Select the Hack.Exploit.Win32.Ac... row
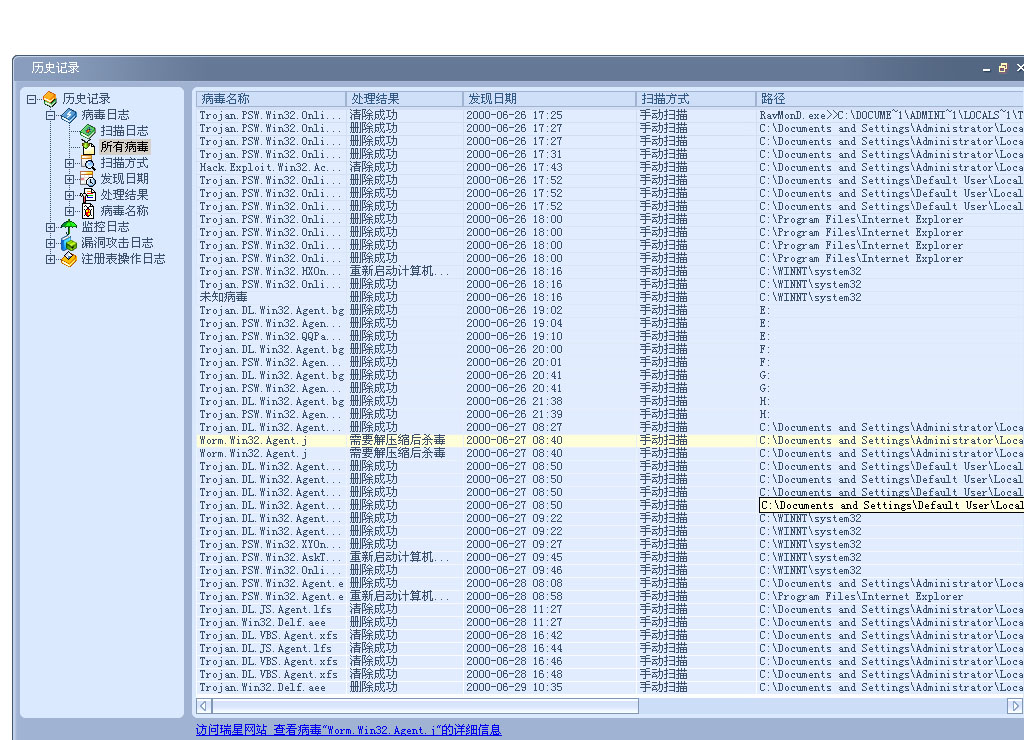This screenshot has width=1024, height=740. [x=610, y=167]
